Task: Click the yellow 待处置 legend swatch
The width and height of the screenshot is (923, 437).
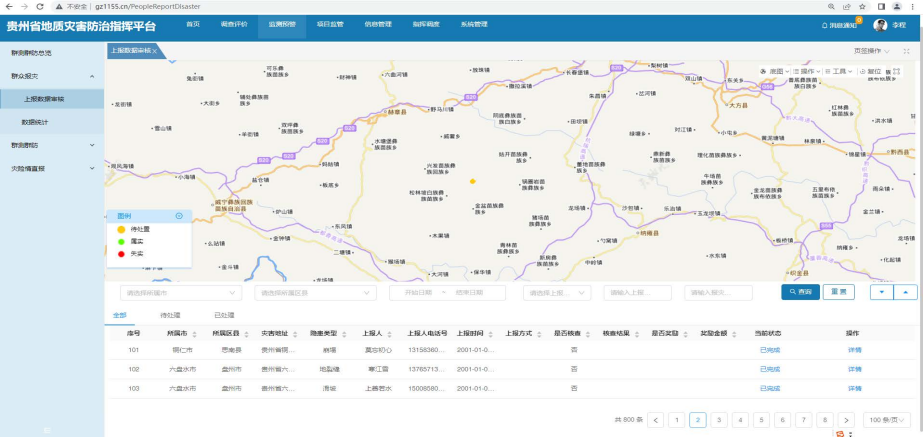Action: 121,229
